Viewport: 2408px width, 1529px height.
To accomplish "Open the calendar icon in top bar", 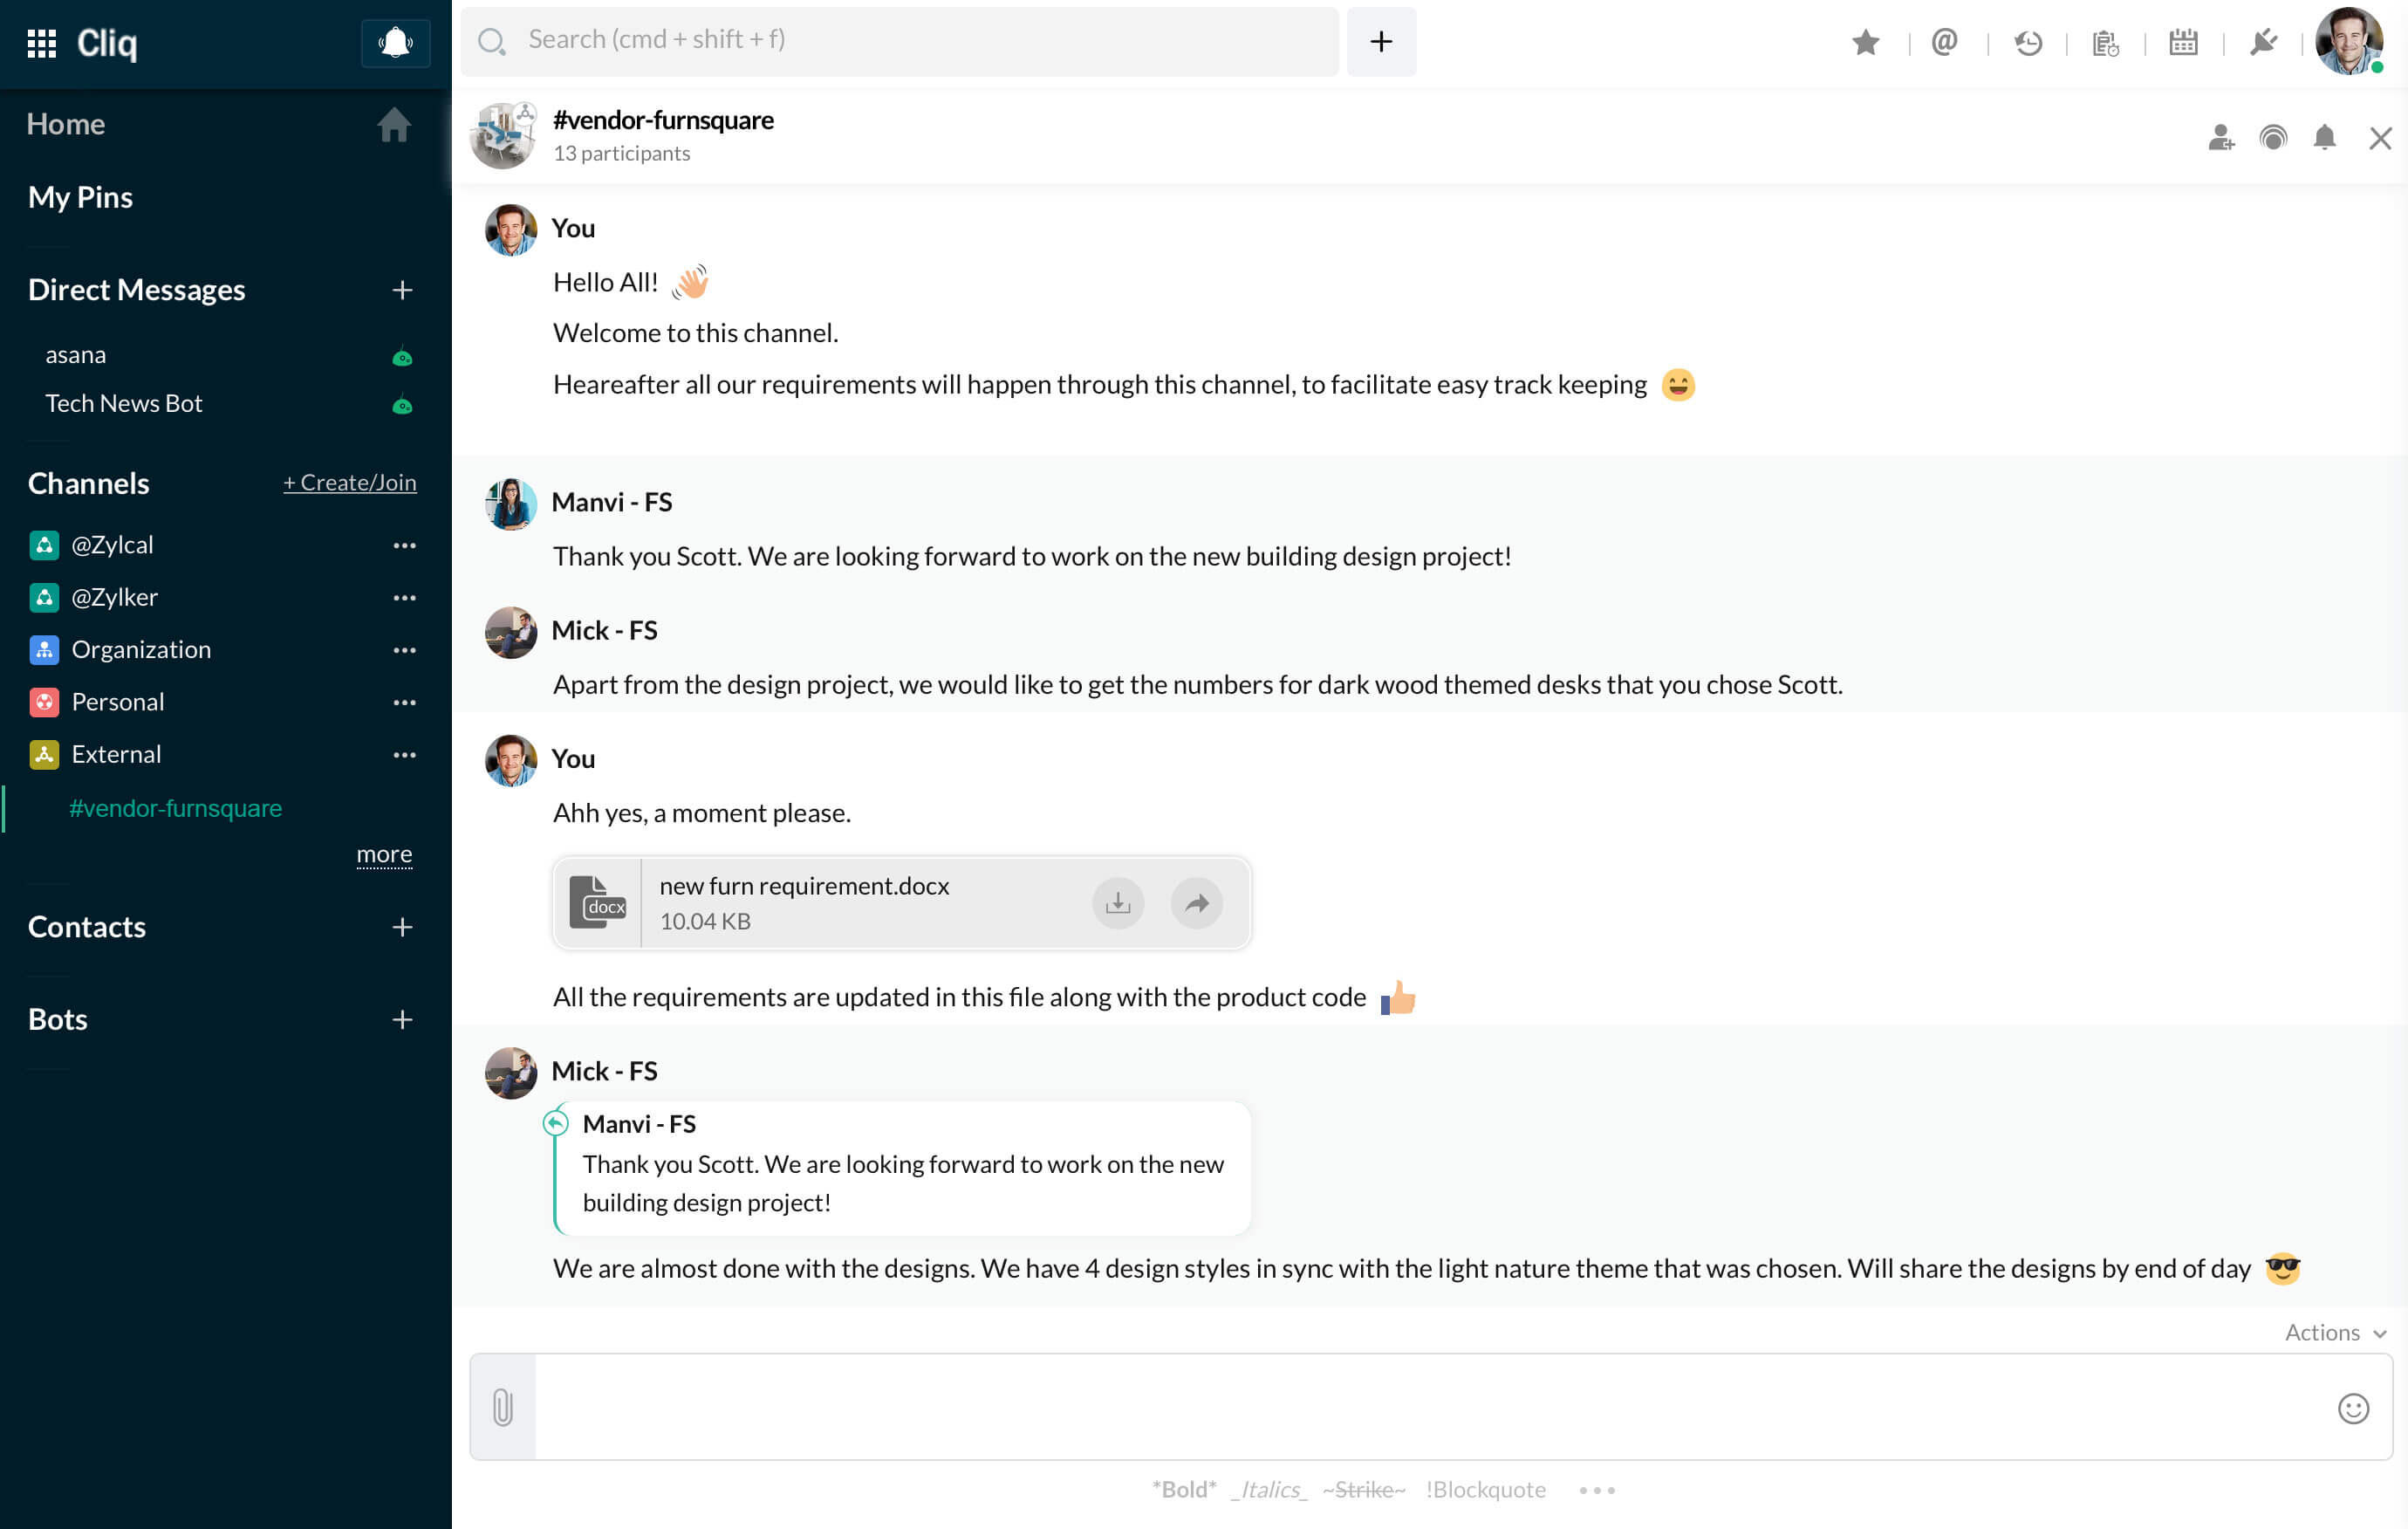I will tap(2183, 42).
